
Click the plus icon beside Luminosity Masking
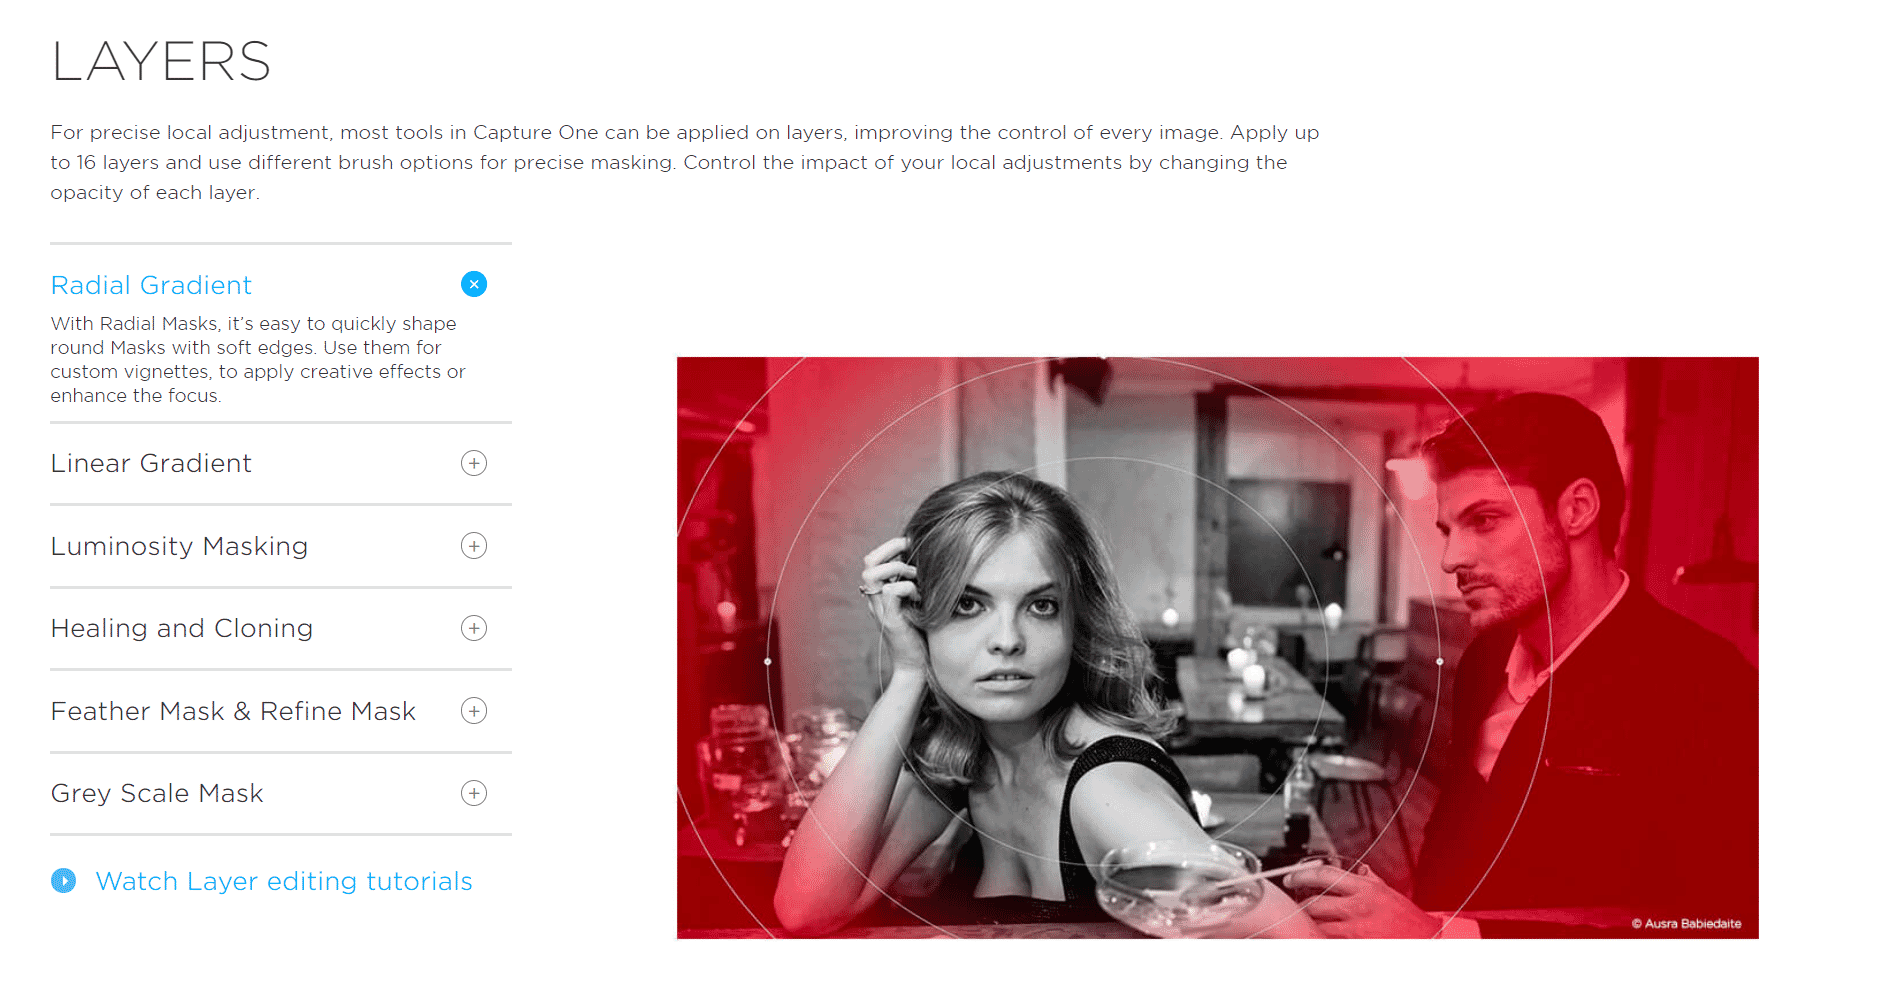point(474,546)
